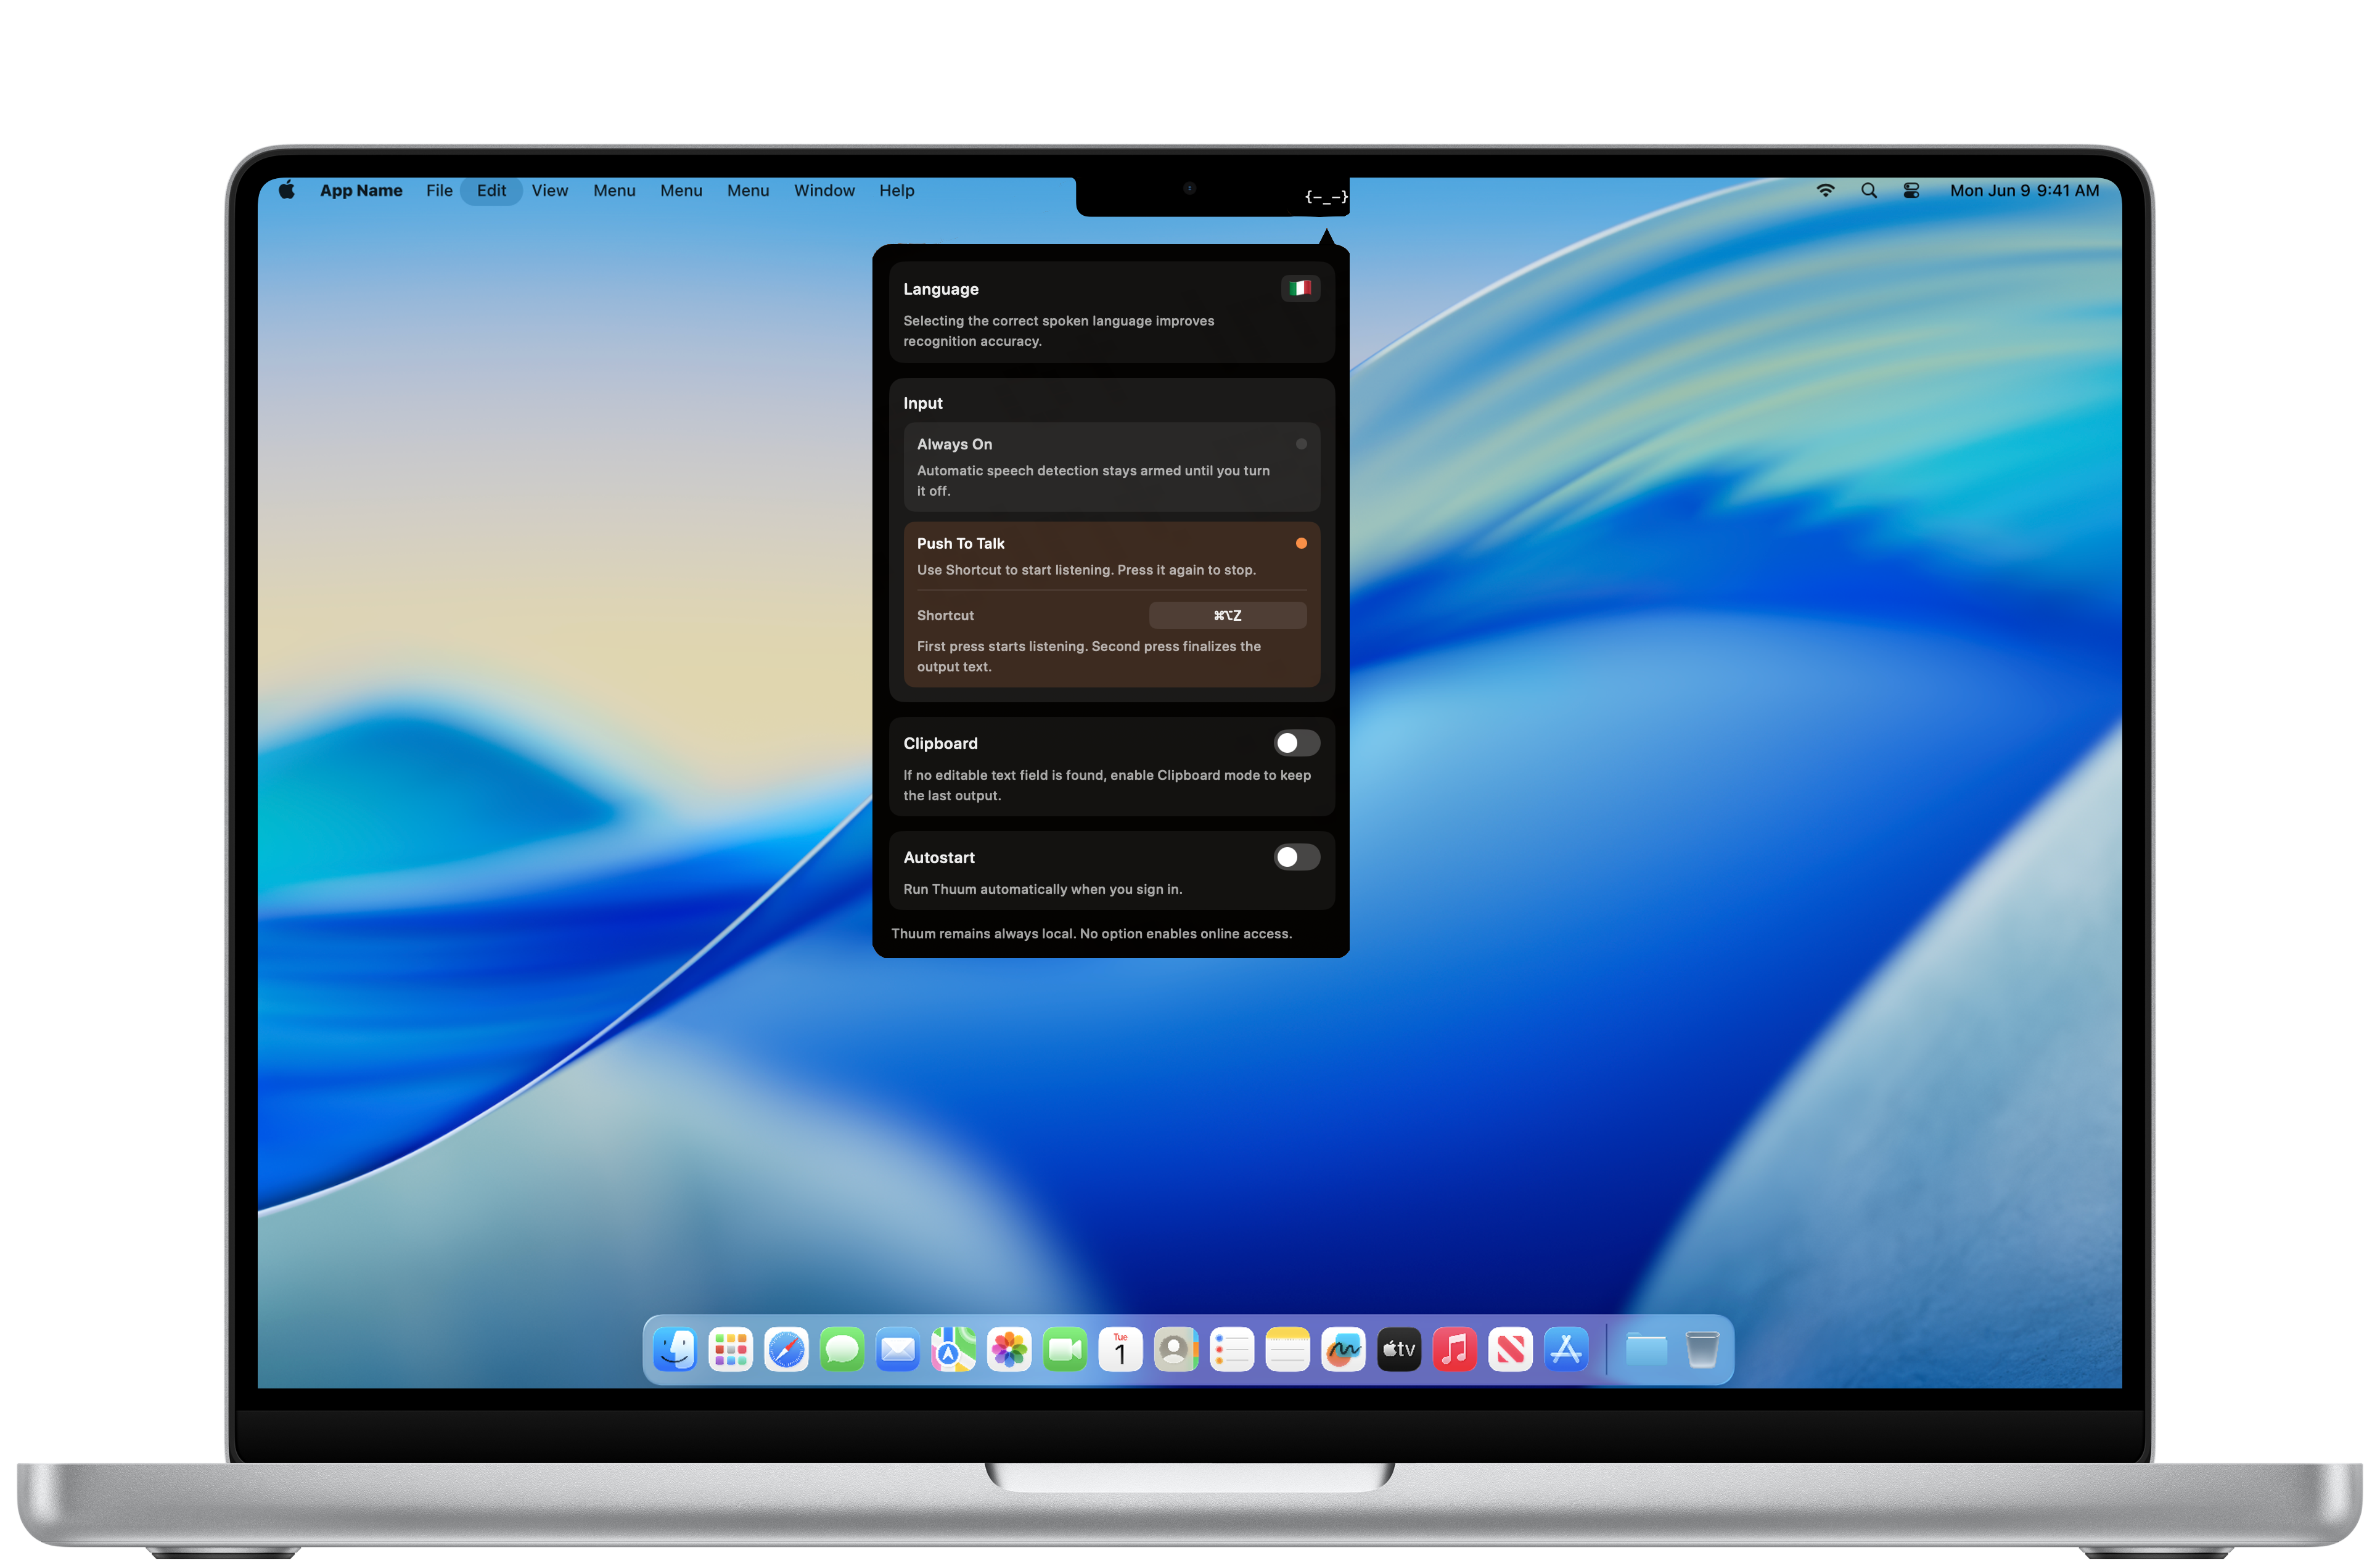
Task: Open Calendar from the dock
Action: (1121, 1350)
